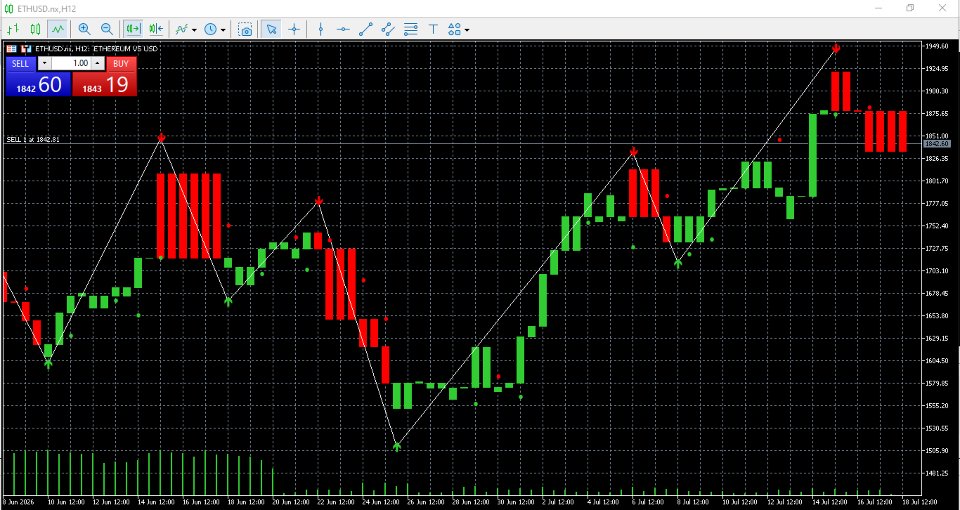Click price scale value 1801.70
960x510 pixels.
(x=937, y=181)
